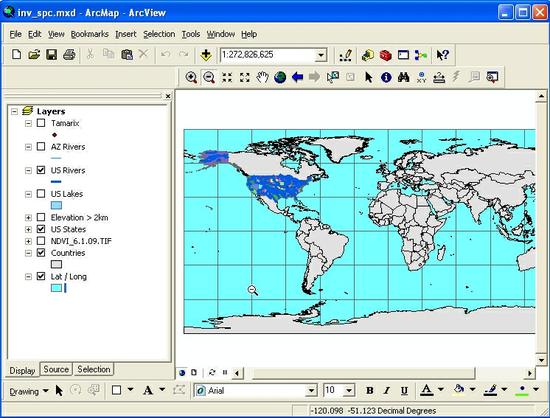Check the NDVI_6.1.09.TIF layer
550x418 pixels.
tap(41, 241)
